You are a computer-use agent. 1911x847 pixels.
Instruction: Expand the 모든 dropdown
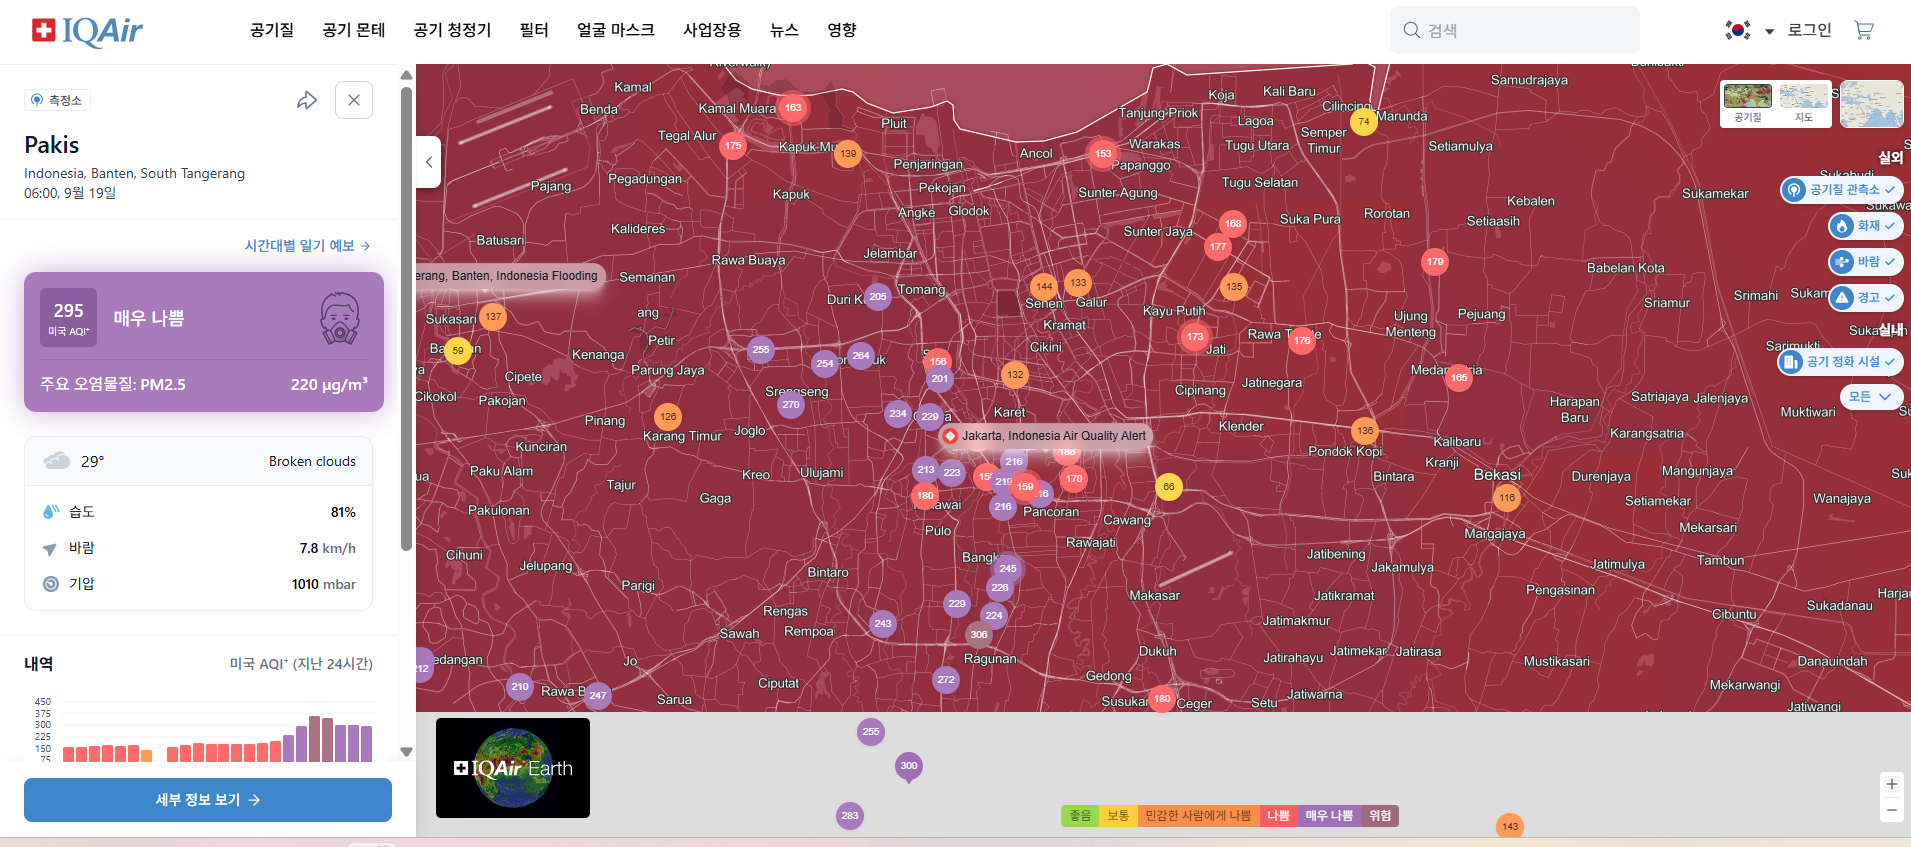coord(1870,397)
